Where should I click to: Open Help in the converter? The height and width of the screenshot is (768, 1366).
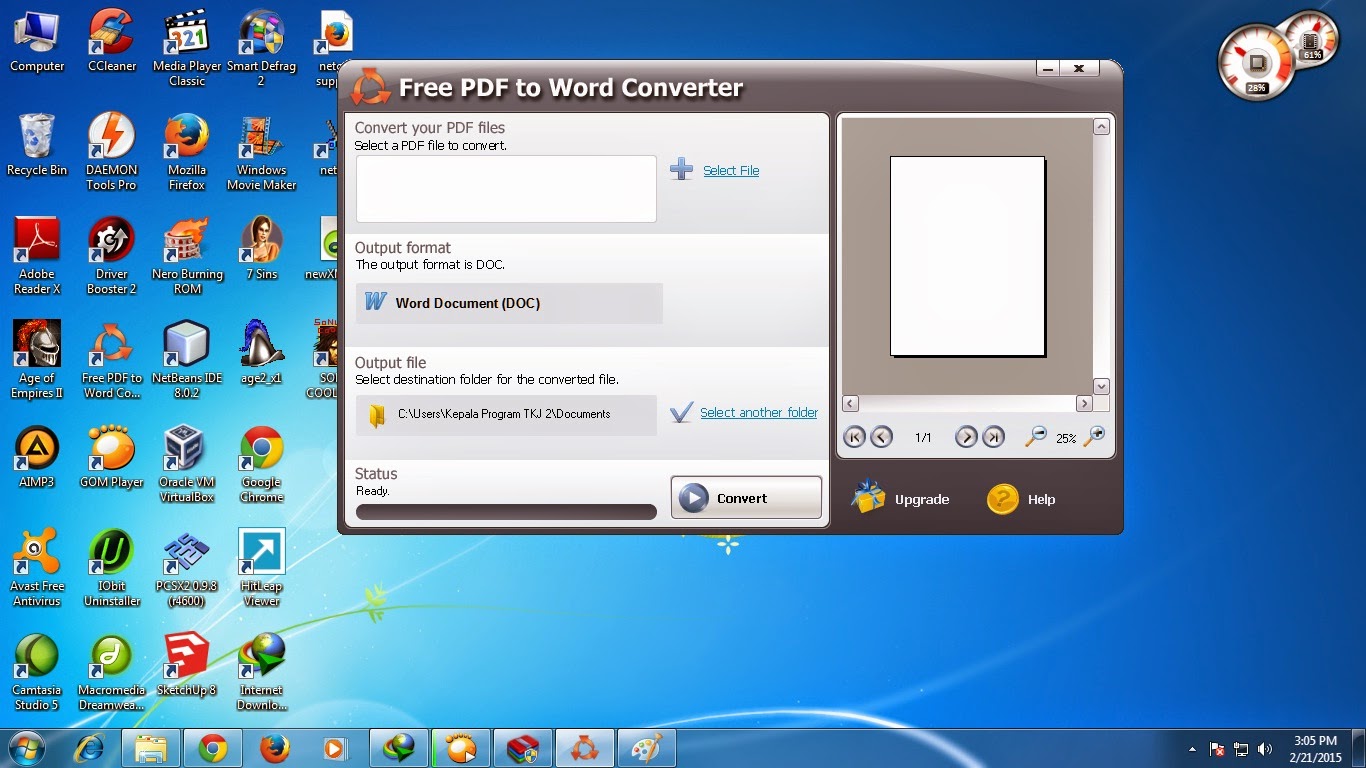pyautogui.click(x=1021, y=499)
